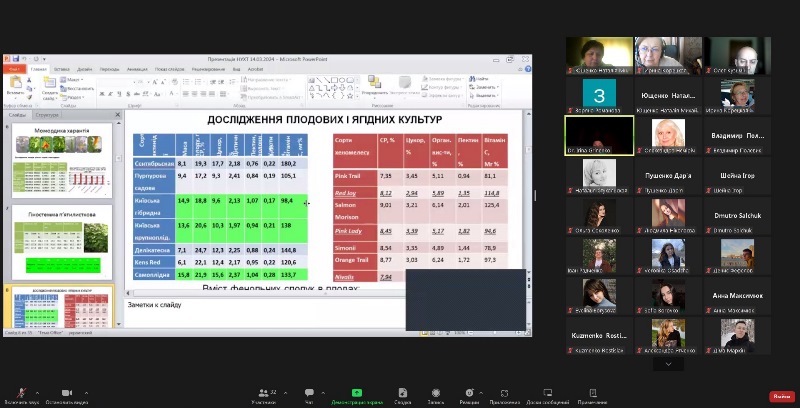Viewport: 800px width, 408px height.
Task: Toggle Italic formatting in ribbon
Action: pyautogui.click(x=110, y=94)
